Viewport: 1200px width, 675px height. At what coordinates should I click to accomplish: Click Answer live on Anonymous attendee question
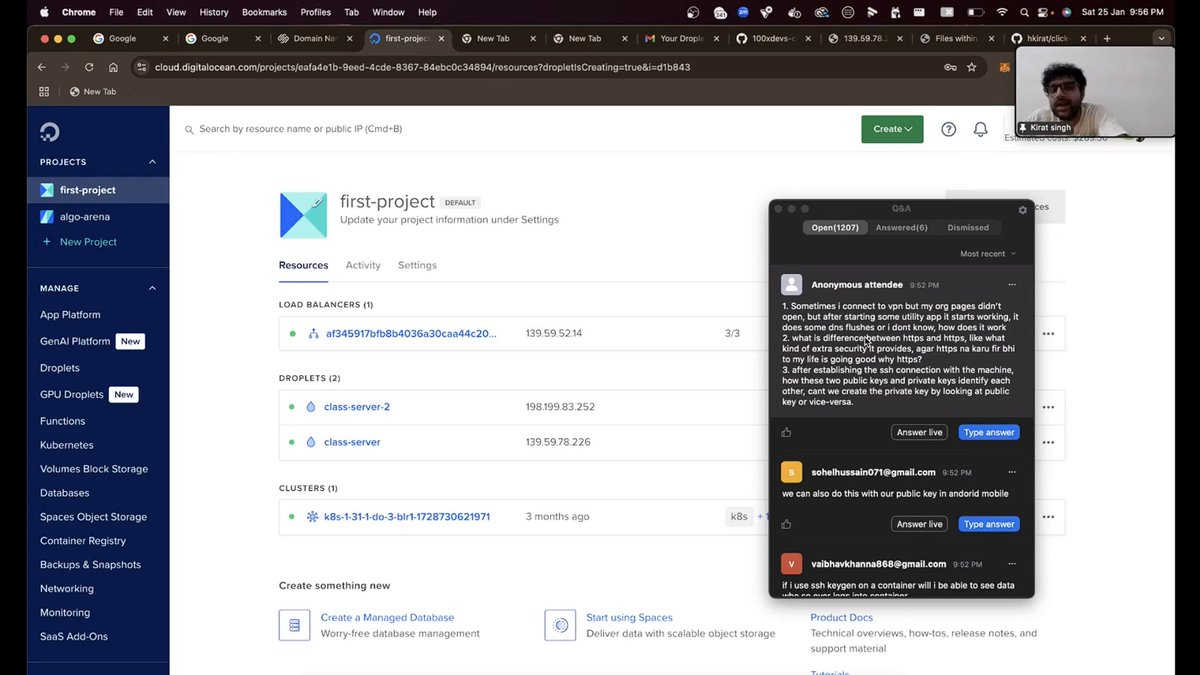[919, 432]
